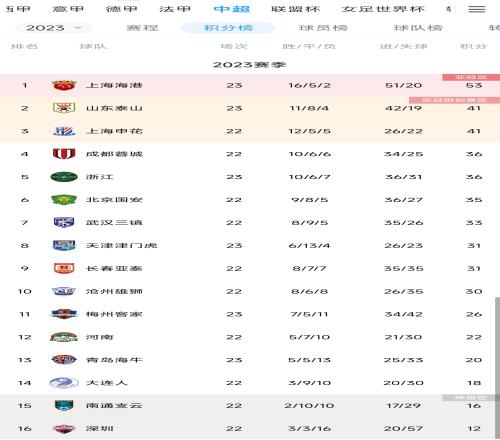Click goals 42/19 for 山东泰山

pos(403,108)
